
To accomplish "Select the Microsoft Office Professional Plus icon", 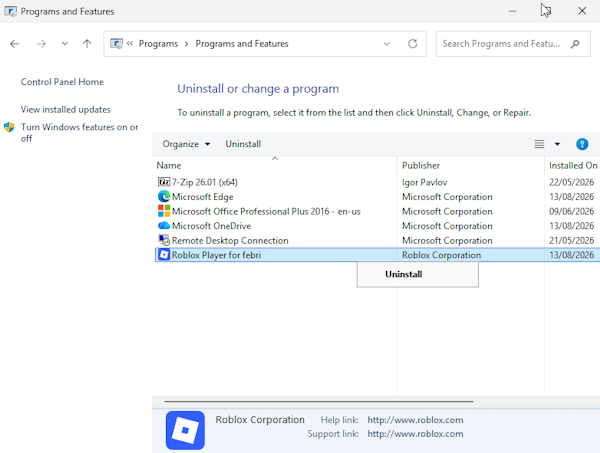I will [164, 211].
